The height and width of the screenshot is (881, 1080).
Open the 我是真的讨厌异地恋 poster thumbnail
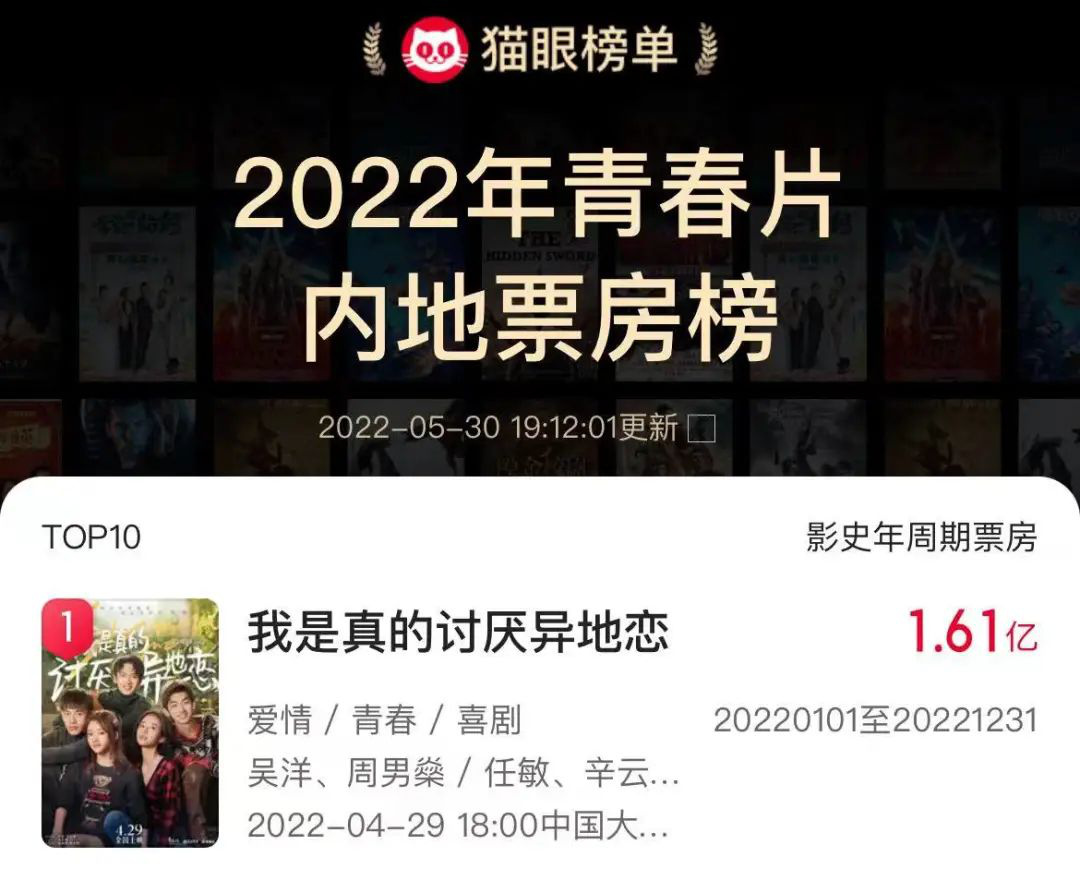(x=130, y=723)
